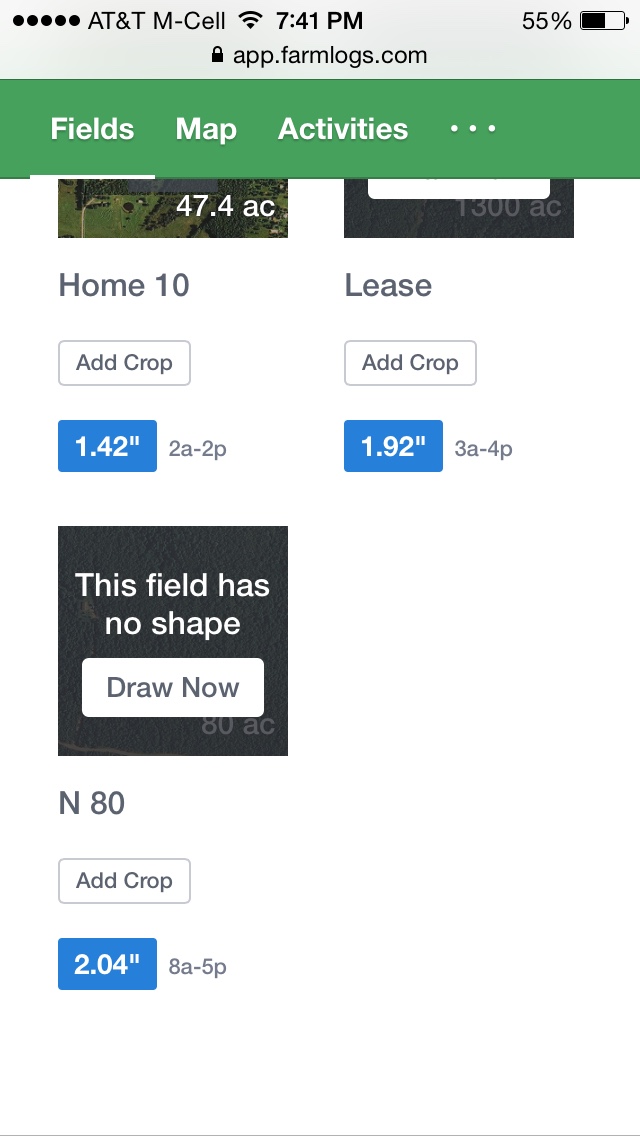Tap the battery icon in the status bar
The image size is (640, 1136).
point(604,21)
